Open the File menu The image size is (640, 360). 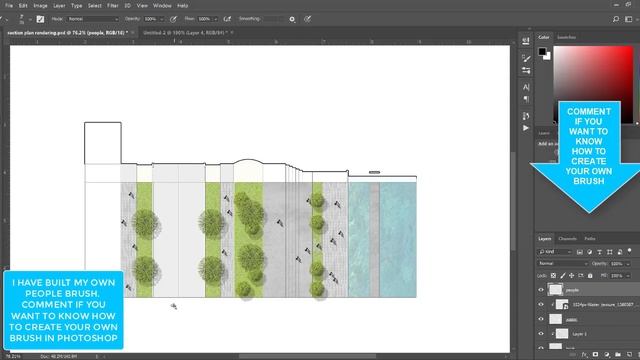point(9,6)
